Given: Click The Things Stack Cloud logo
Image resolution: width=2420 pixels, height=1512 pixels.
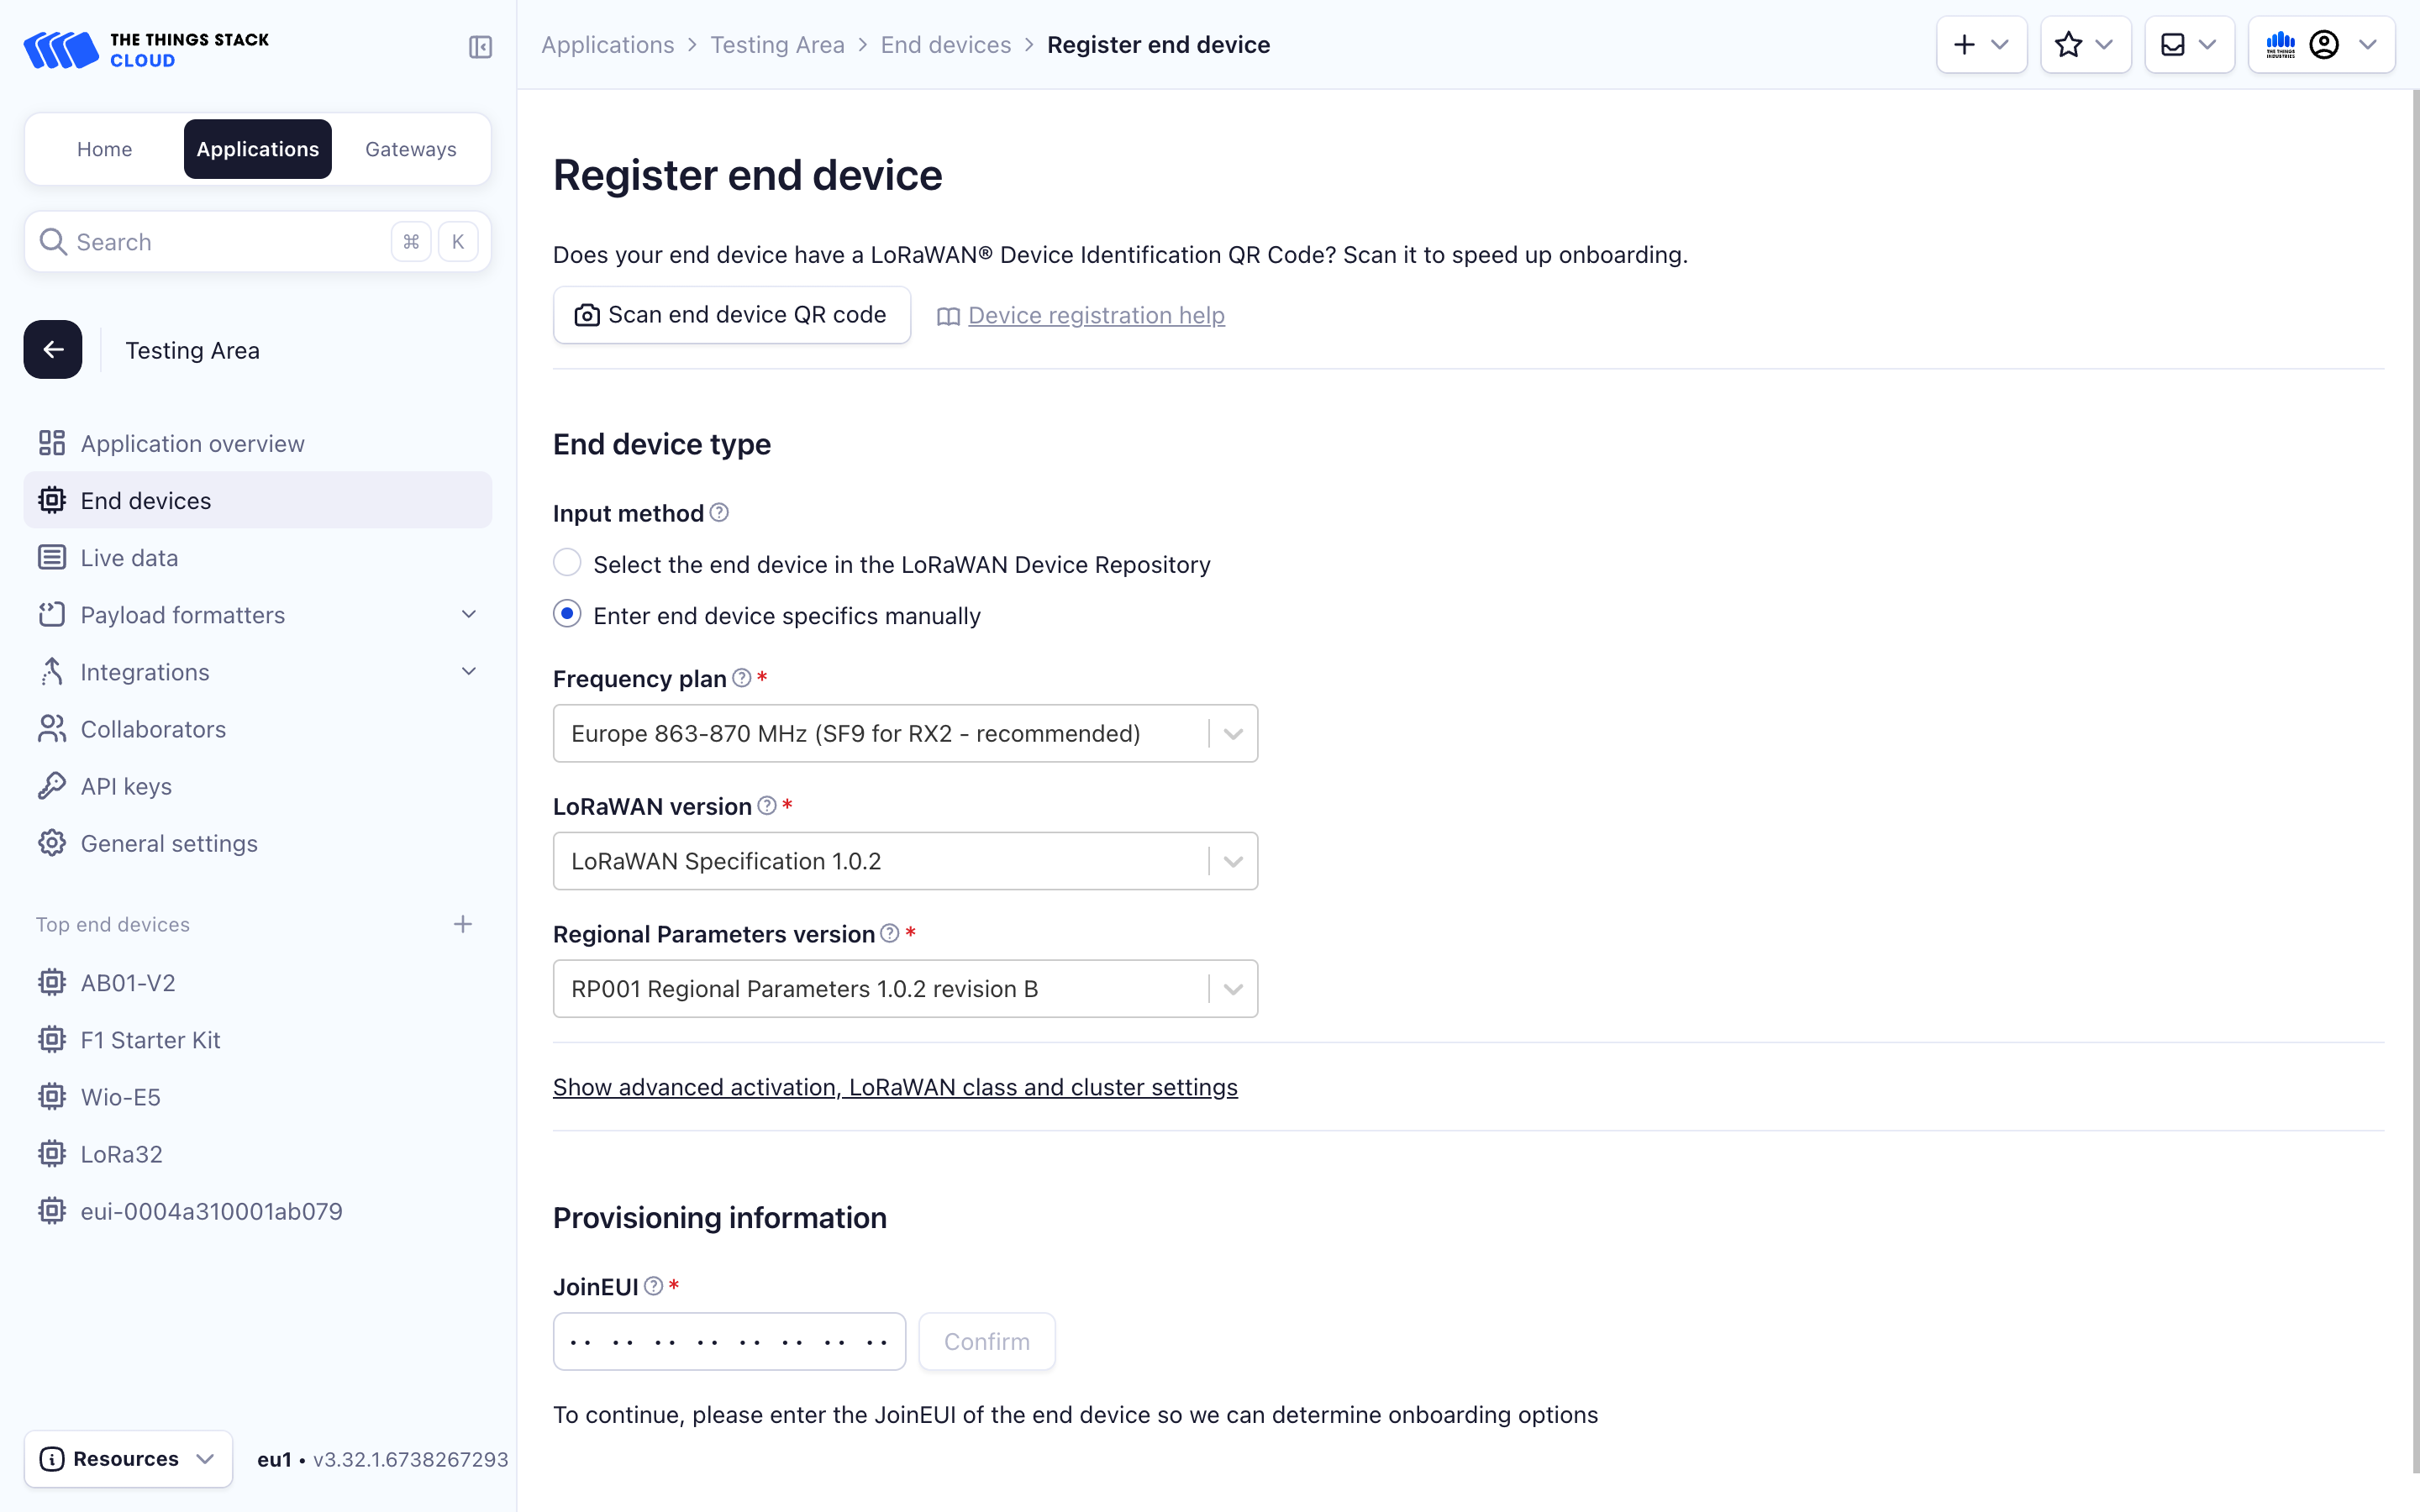Looking at the screenshot, I should (x=146, y=48).
